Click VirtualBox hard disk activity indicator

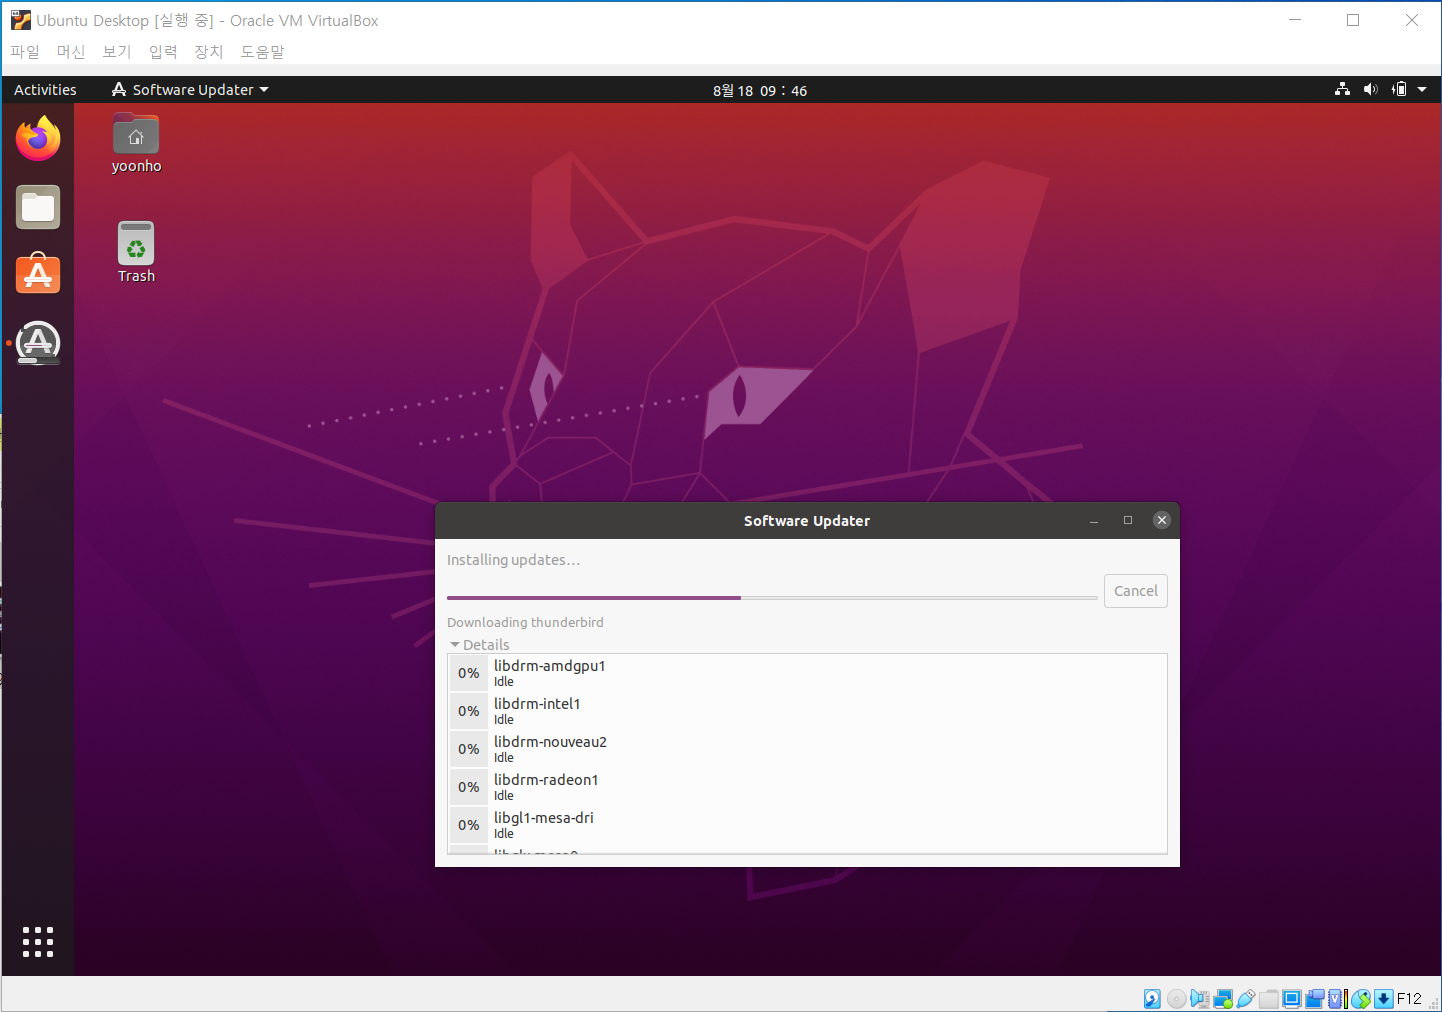[1152, 999]
